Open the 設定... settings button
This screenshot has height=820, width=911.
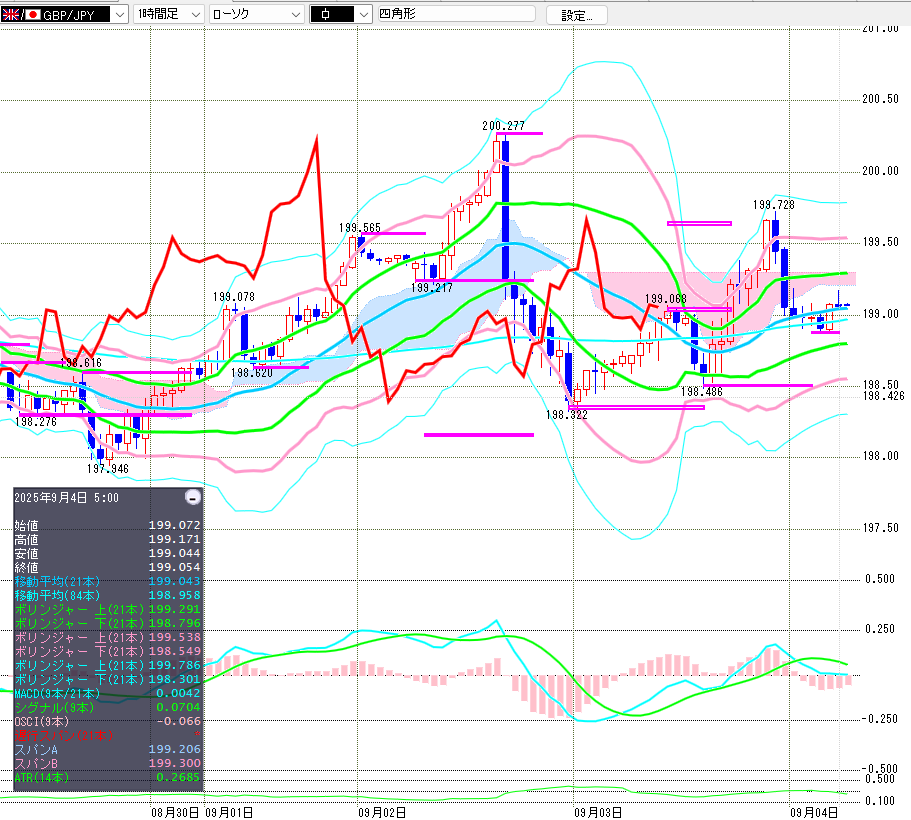tap(577, 15)
